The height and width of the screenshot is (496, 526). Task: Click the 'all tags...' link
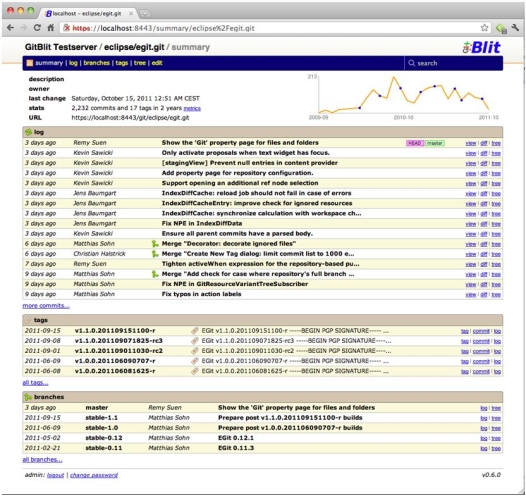[x=35, y=383]
